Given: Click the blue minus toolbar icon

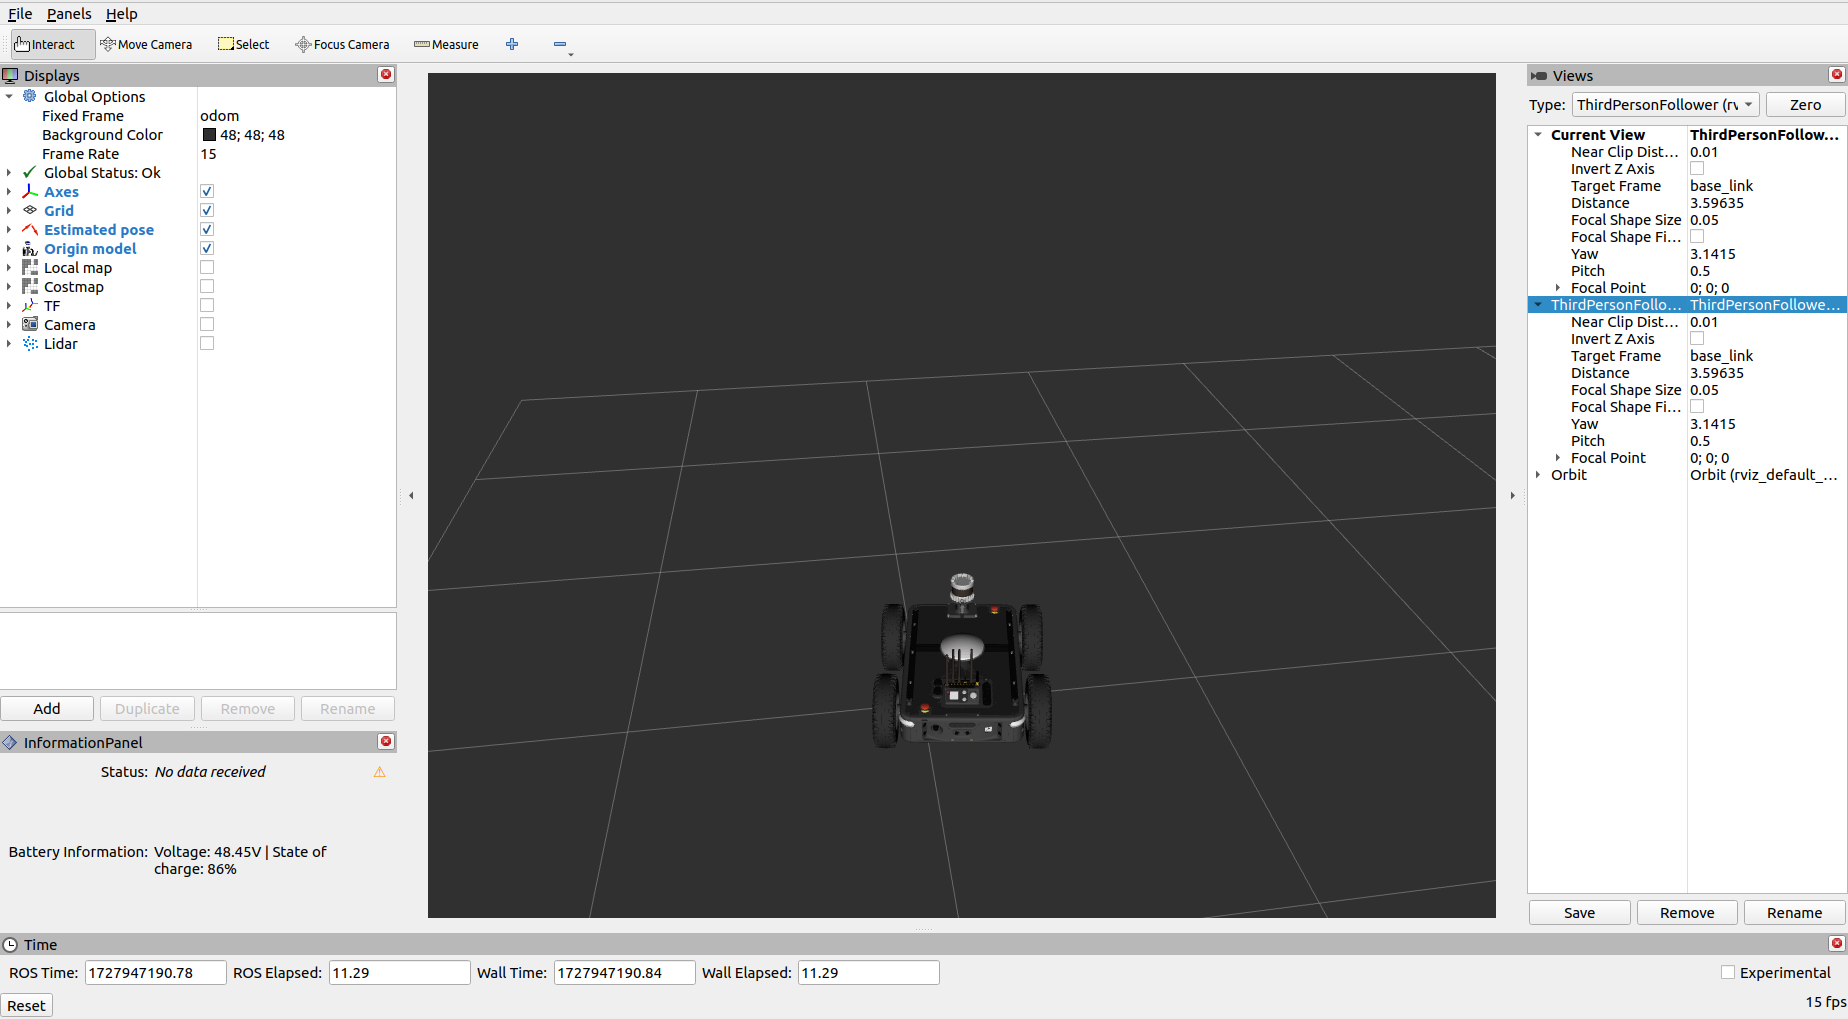Looking at the screenshot, I should pyautogui.click(x=560, y=44).
